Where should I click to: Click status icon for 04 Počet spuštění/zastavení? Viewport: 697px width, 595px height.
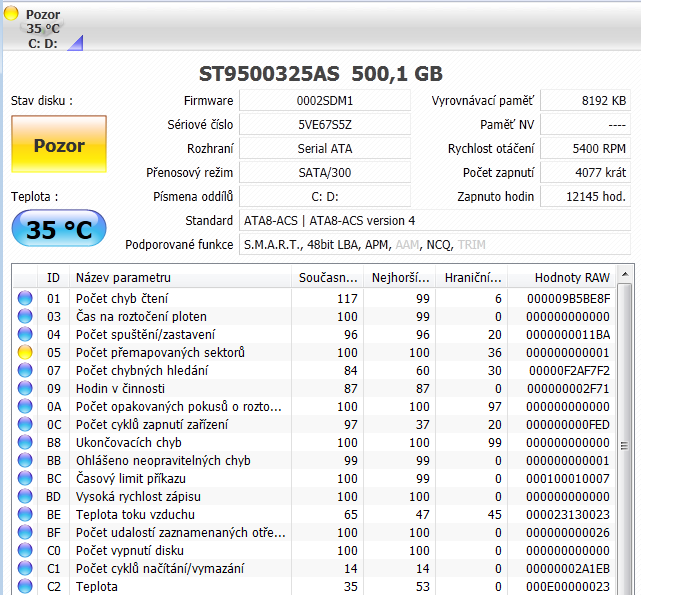point(25,334)
